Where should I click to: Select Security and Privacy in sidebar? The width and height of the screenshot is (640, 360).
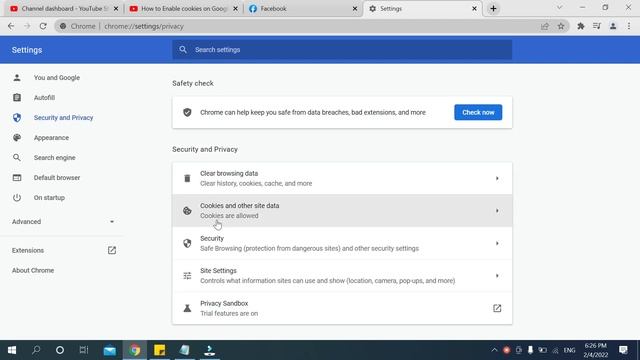pyautogui.click(x=63, y=118)
